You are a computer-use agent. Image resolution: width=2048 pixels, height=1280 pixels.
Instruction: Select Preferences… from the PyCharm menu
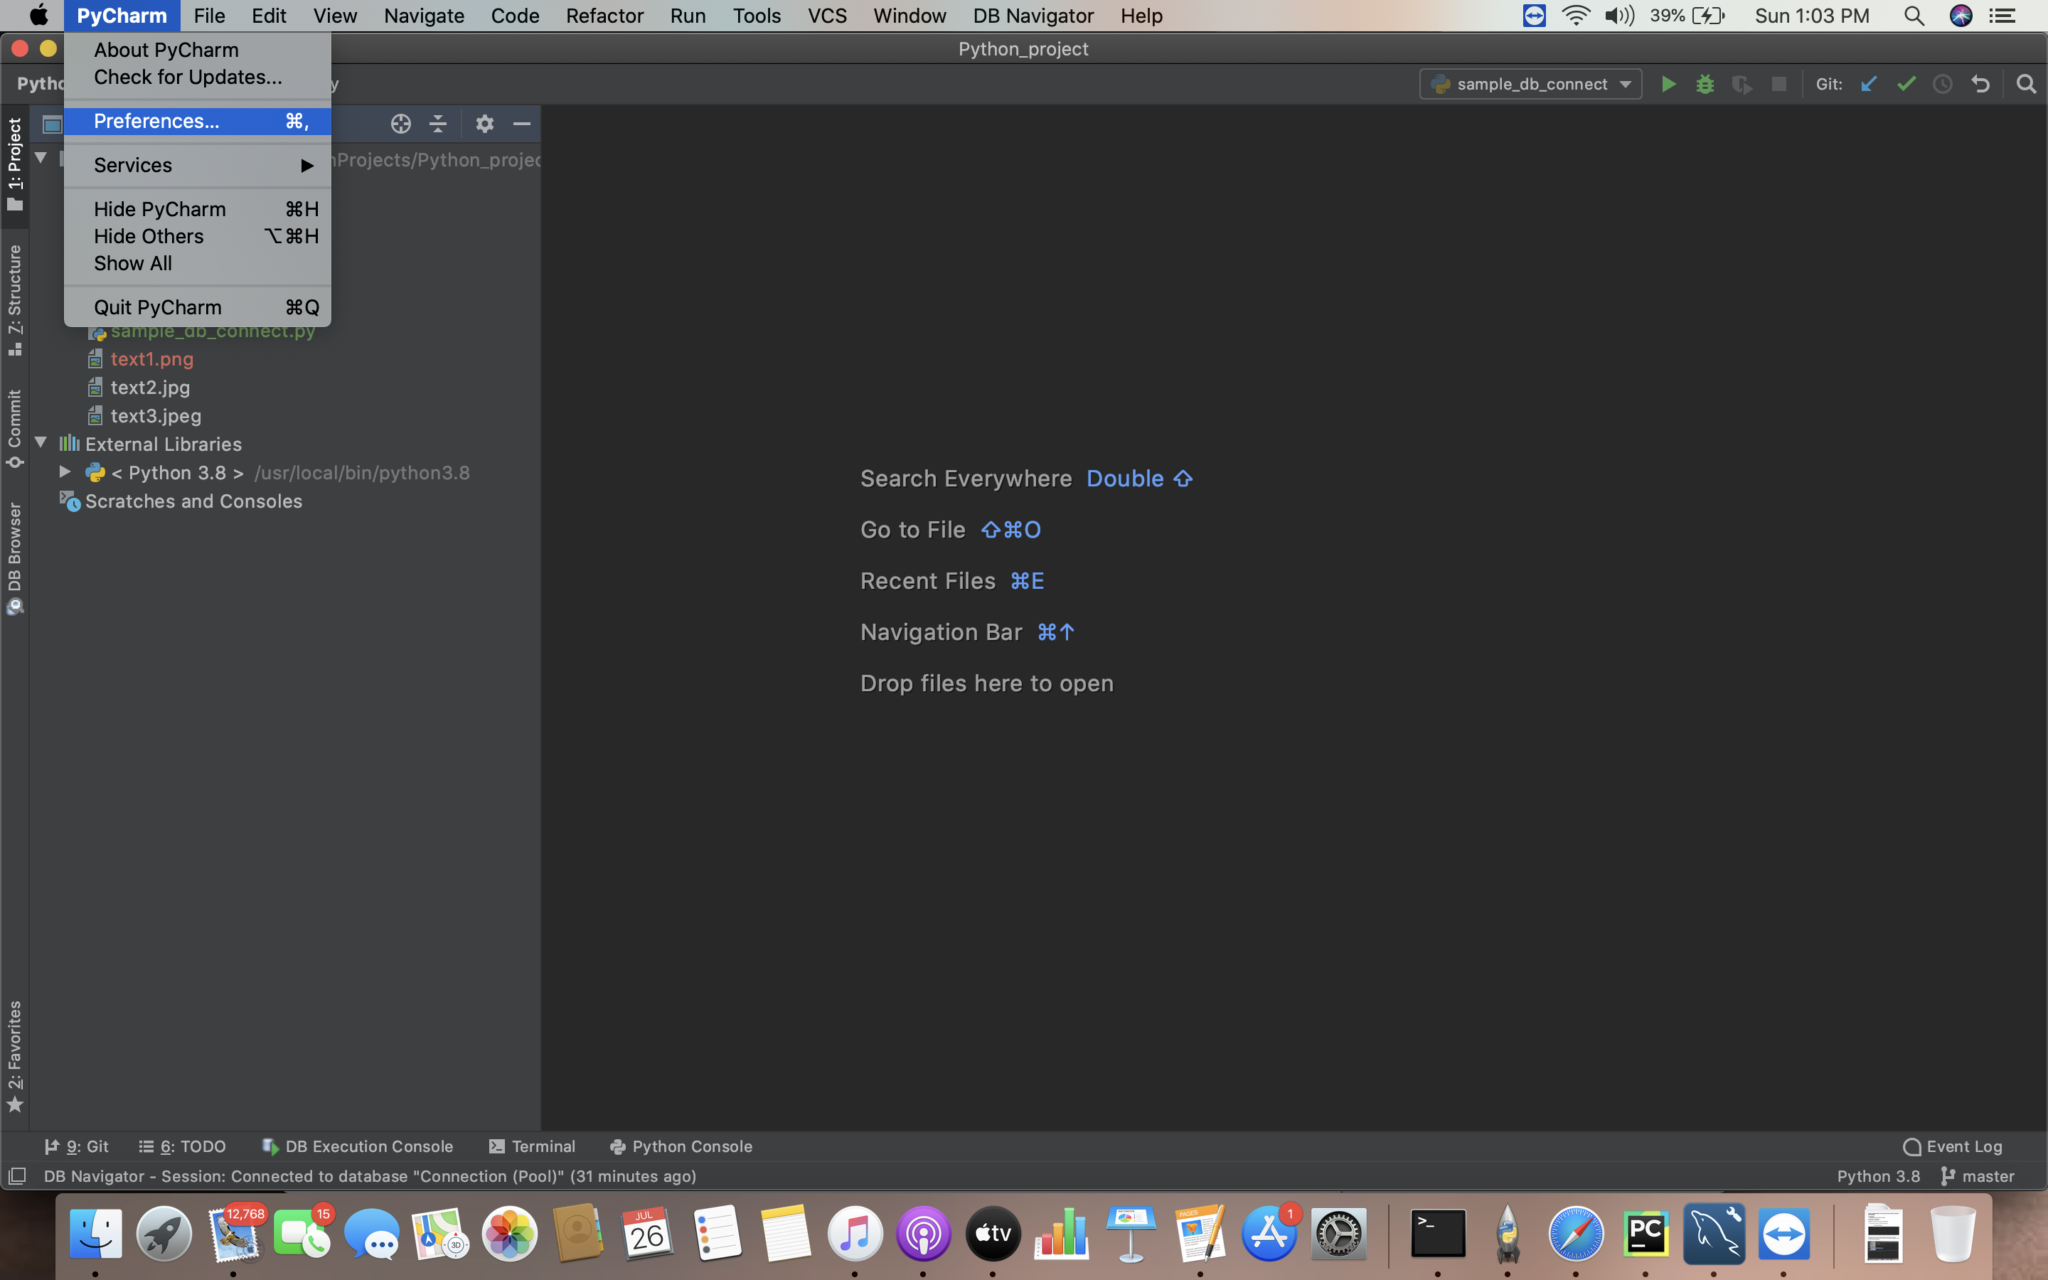198,121
